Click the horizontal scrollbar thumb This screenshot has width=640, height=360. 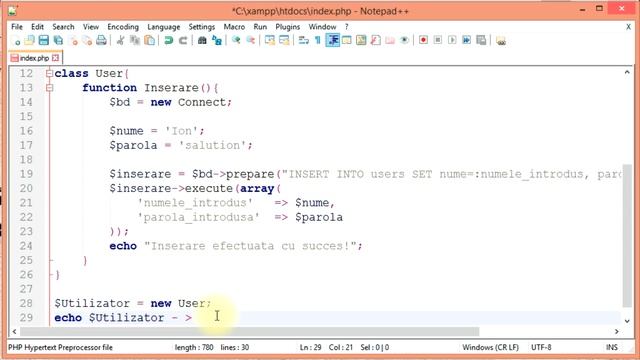click(249, 331)
